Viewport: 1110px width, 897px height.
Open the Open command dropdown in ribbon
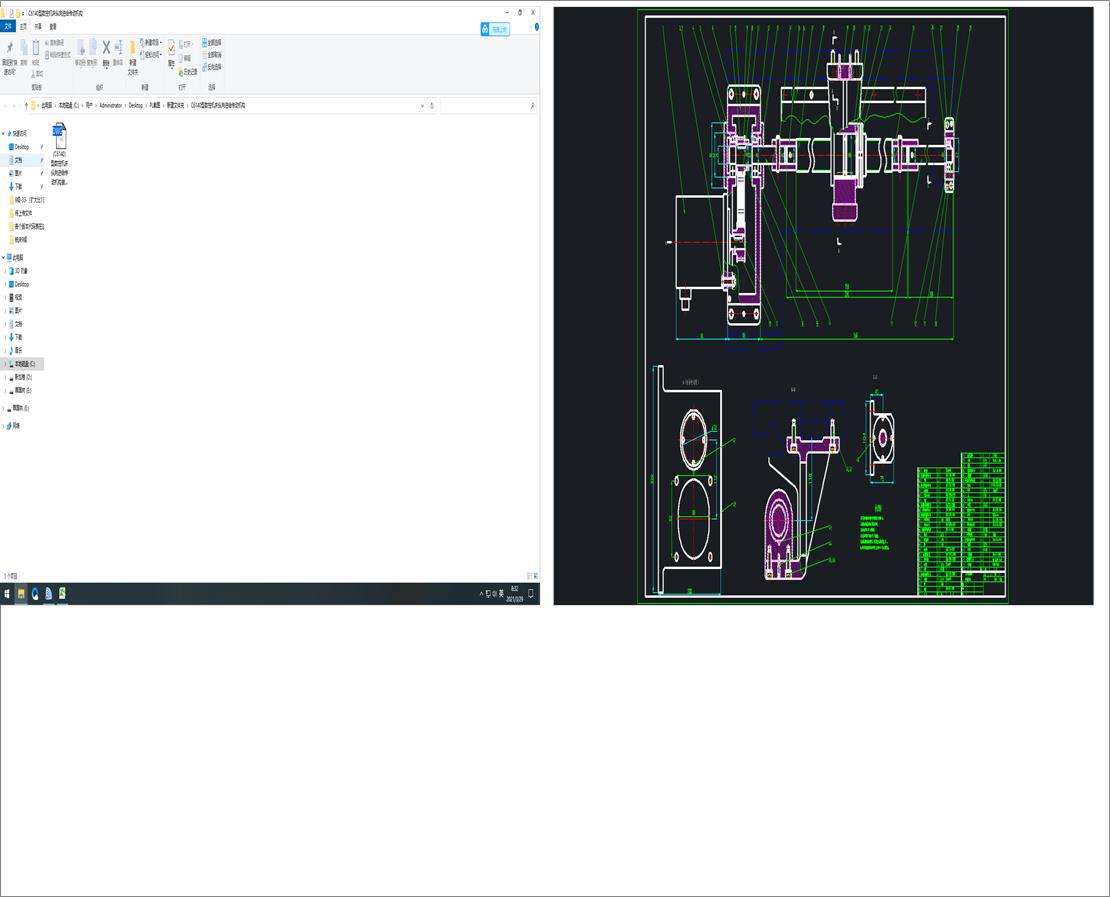[x=186, y=44]
